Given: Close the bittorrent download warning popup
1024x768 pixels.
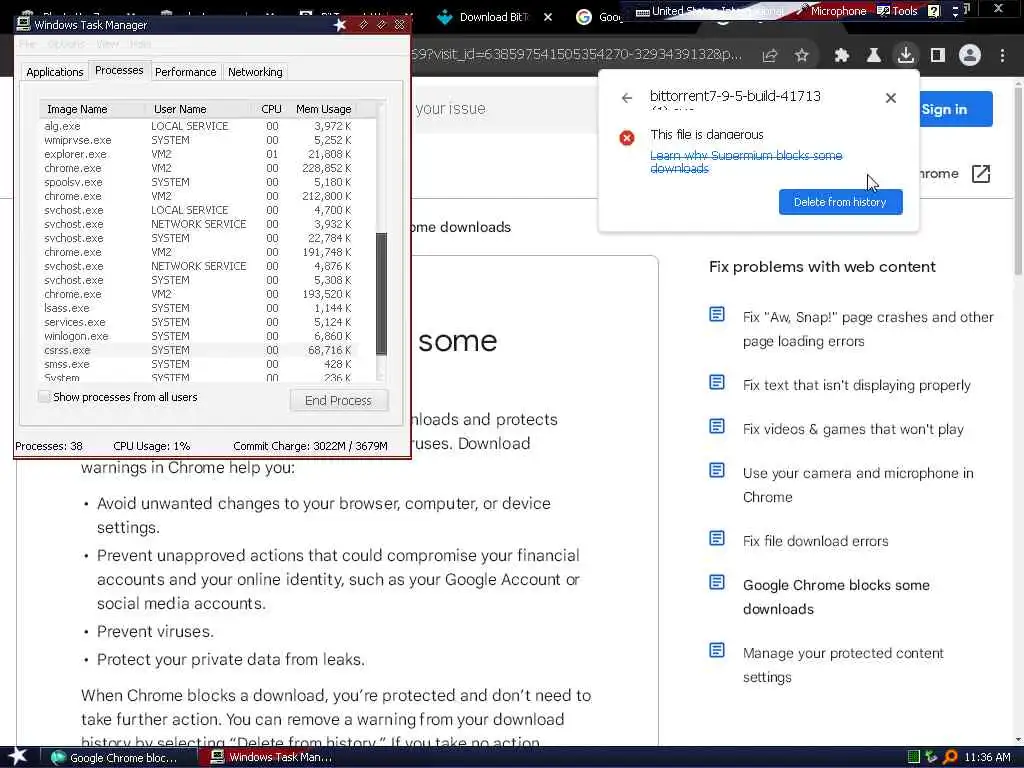Looking at the screenshot, I should pos(891,98).
